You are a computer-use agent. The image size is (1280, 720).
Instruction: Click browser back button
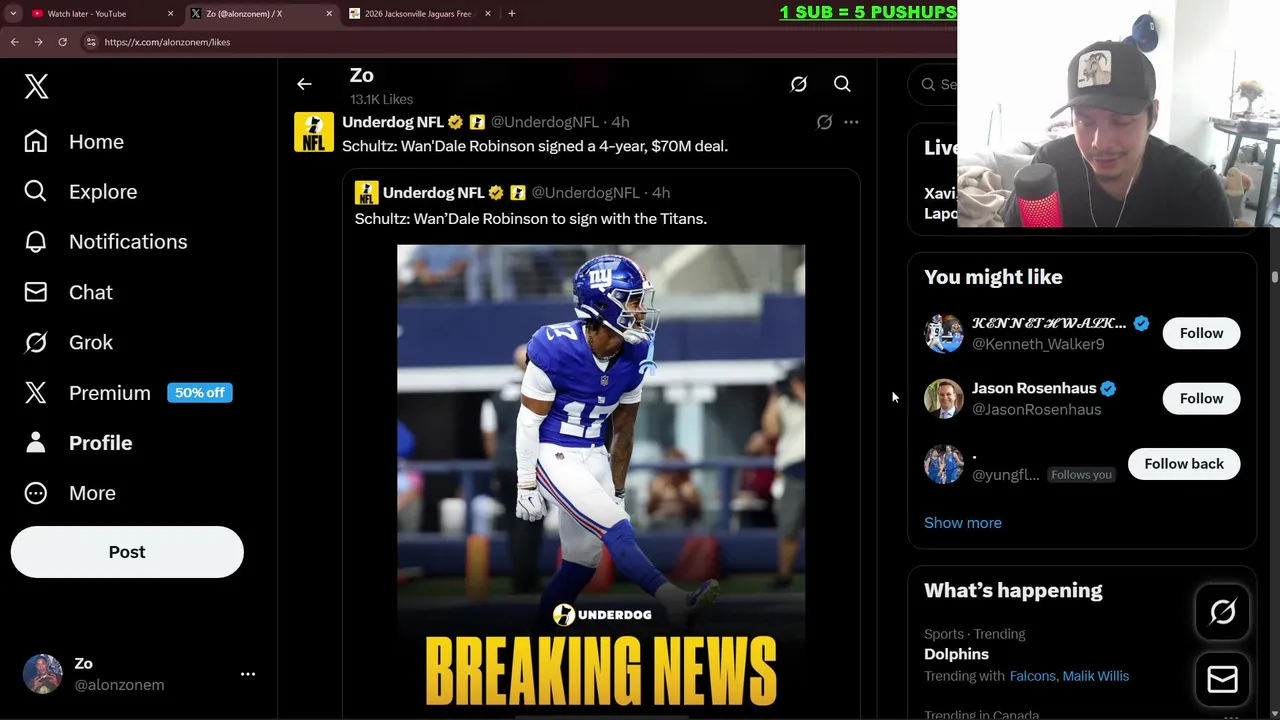click(x=14, y=42)
